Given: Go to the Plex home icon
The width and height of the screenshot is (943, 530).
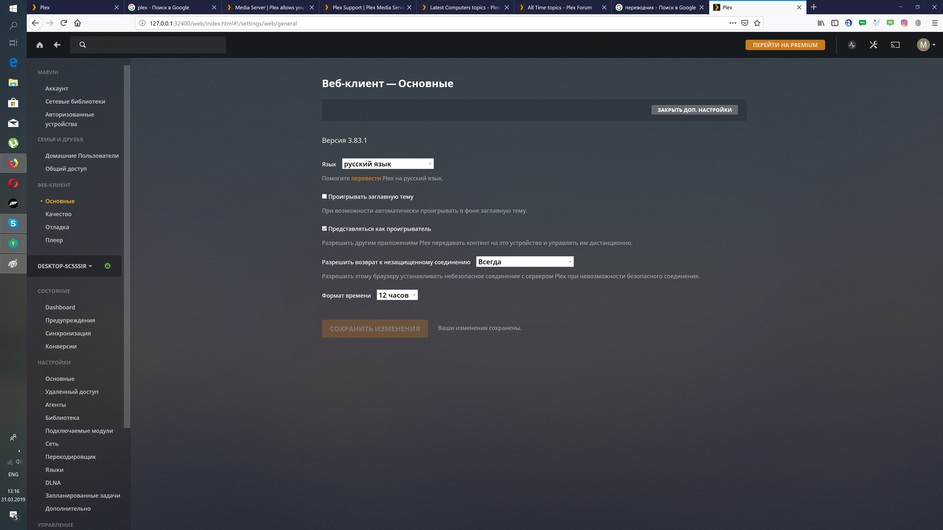Looking at the screenshot, I should pyautogui.click(x=40, y=45).
